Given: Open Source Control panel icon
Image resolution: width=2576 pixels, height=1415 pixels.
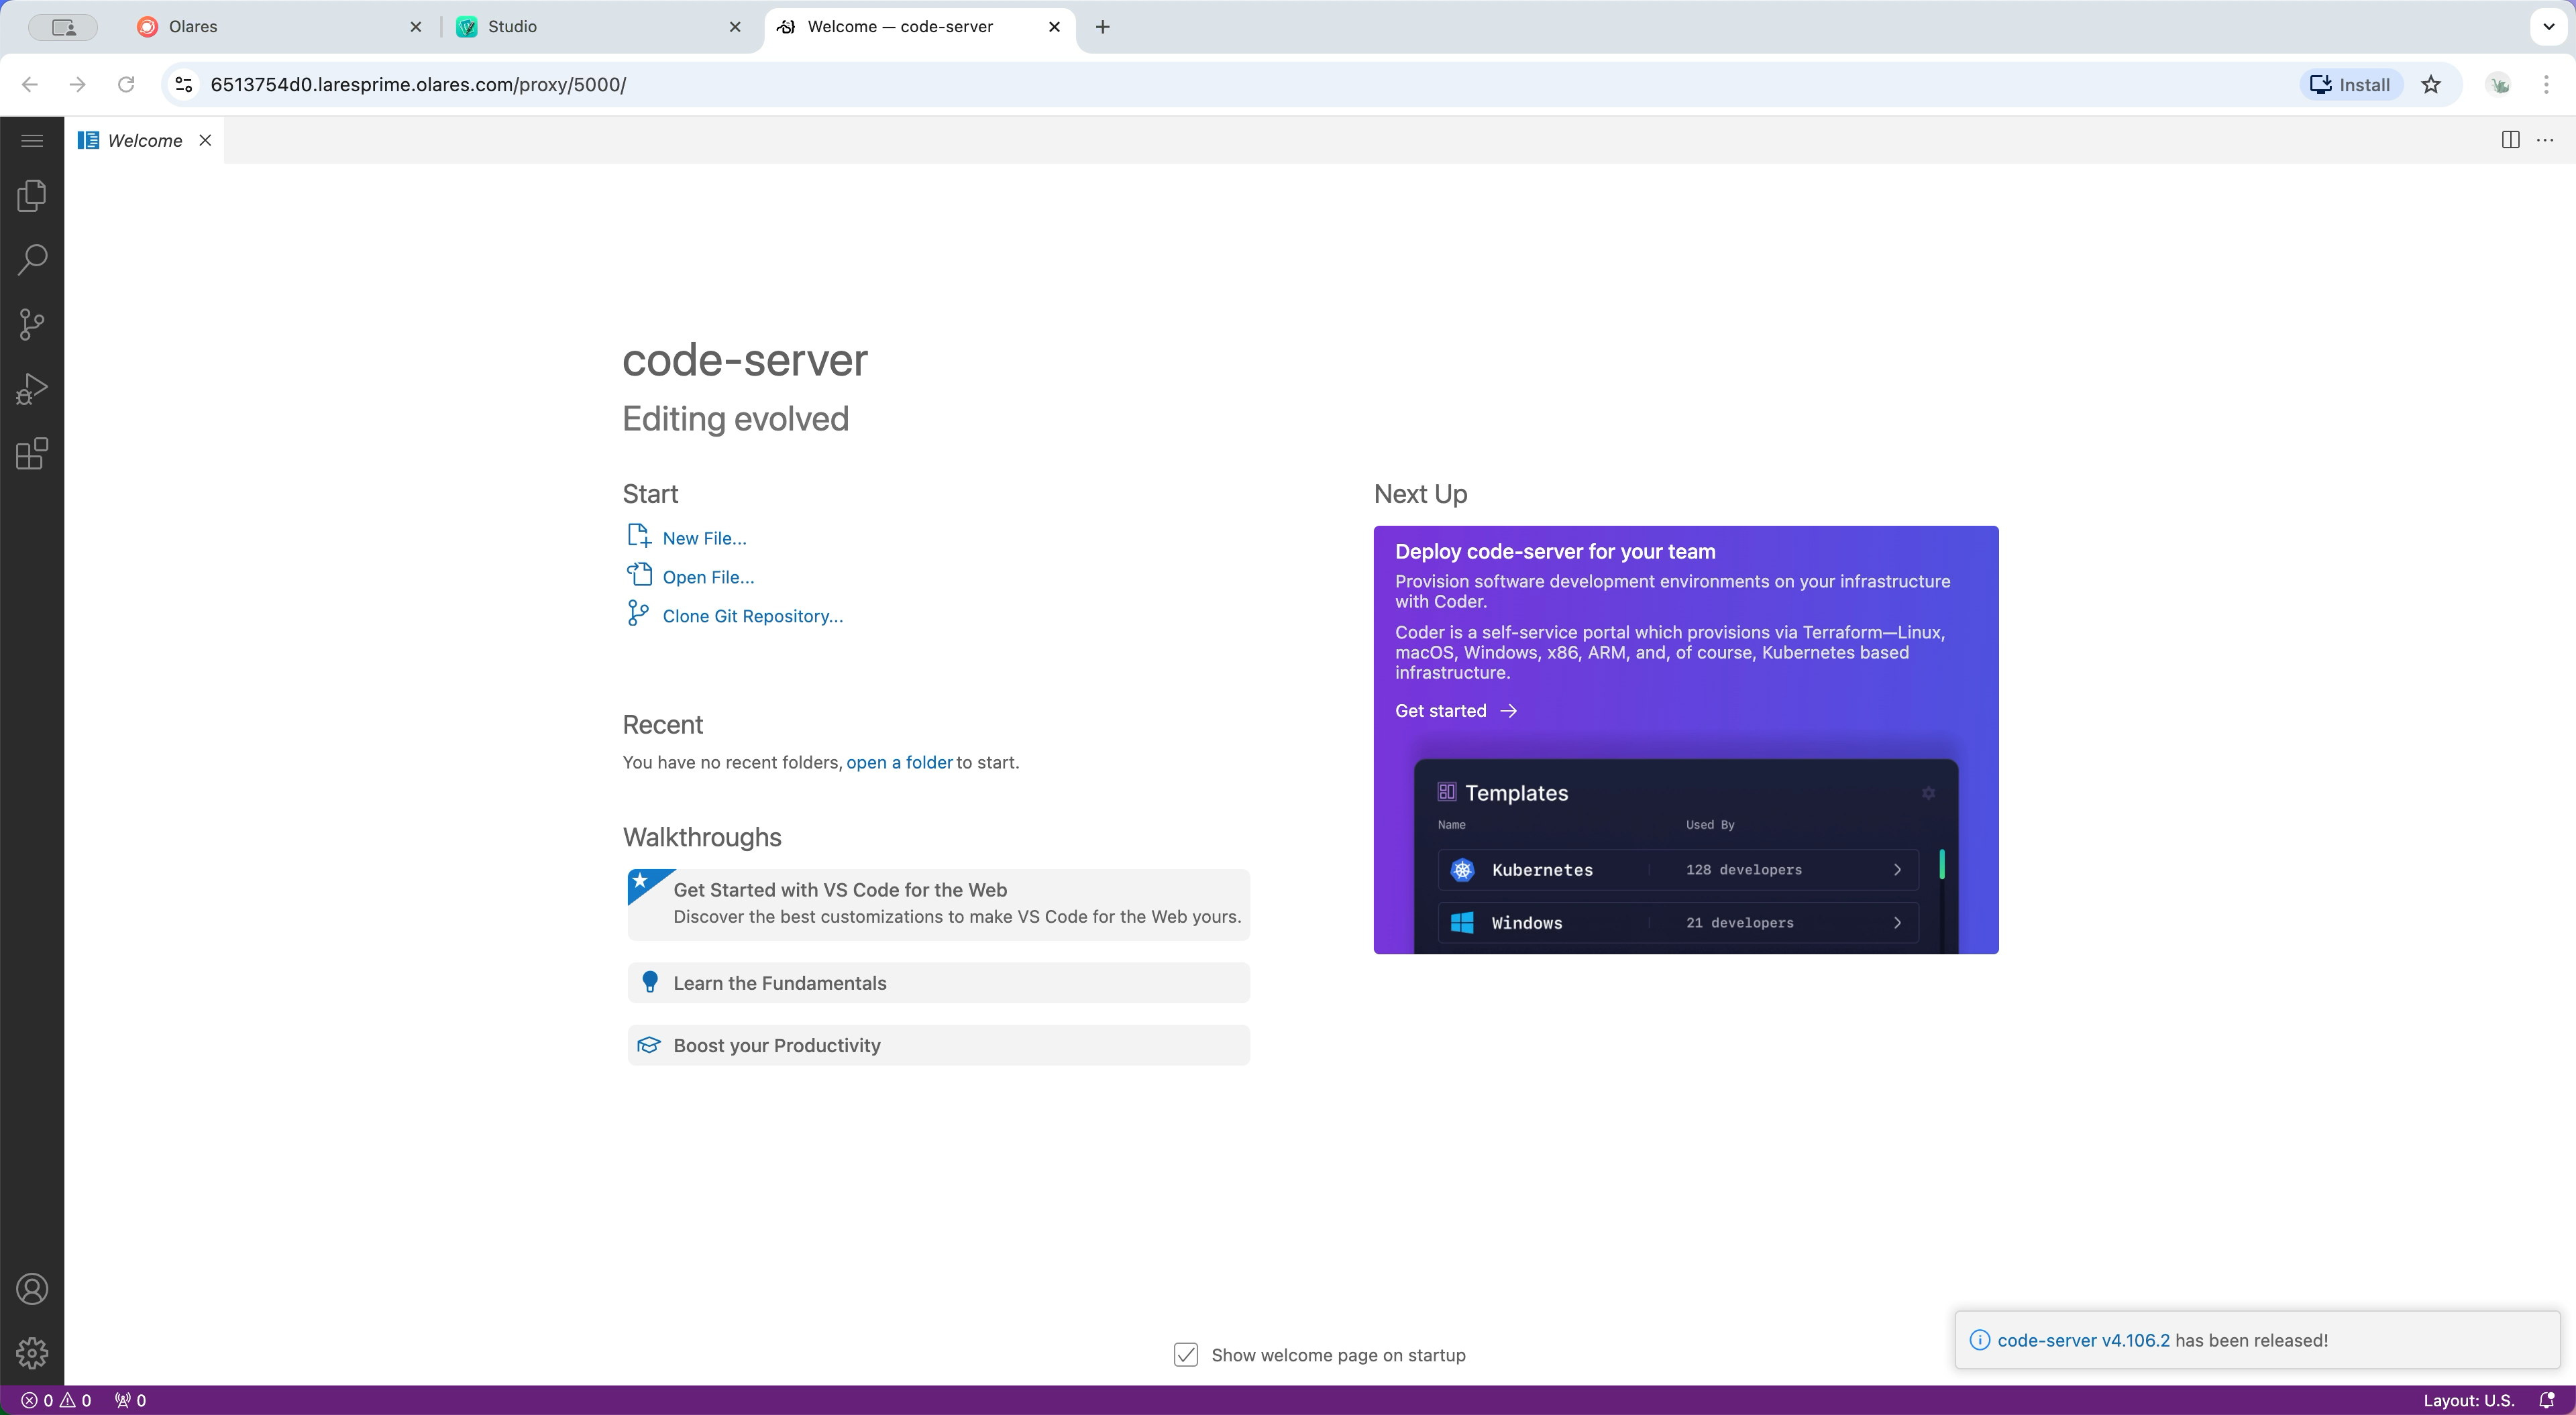Looking at the screenshot, I should coord(31,323).
